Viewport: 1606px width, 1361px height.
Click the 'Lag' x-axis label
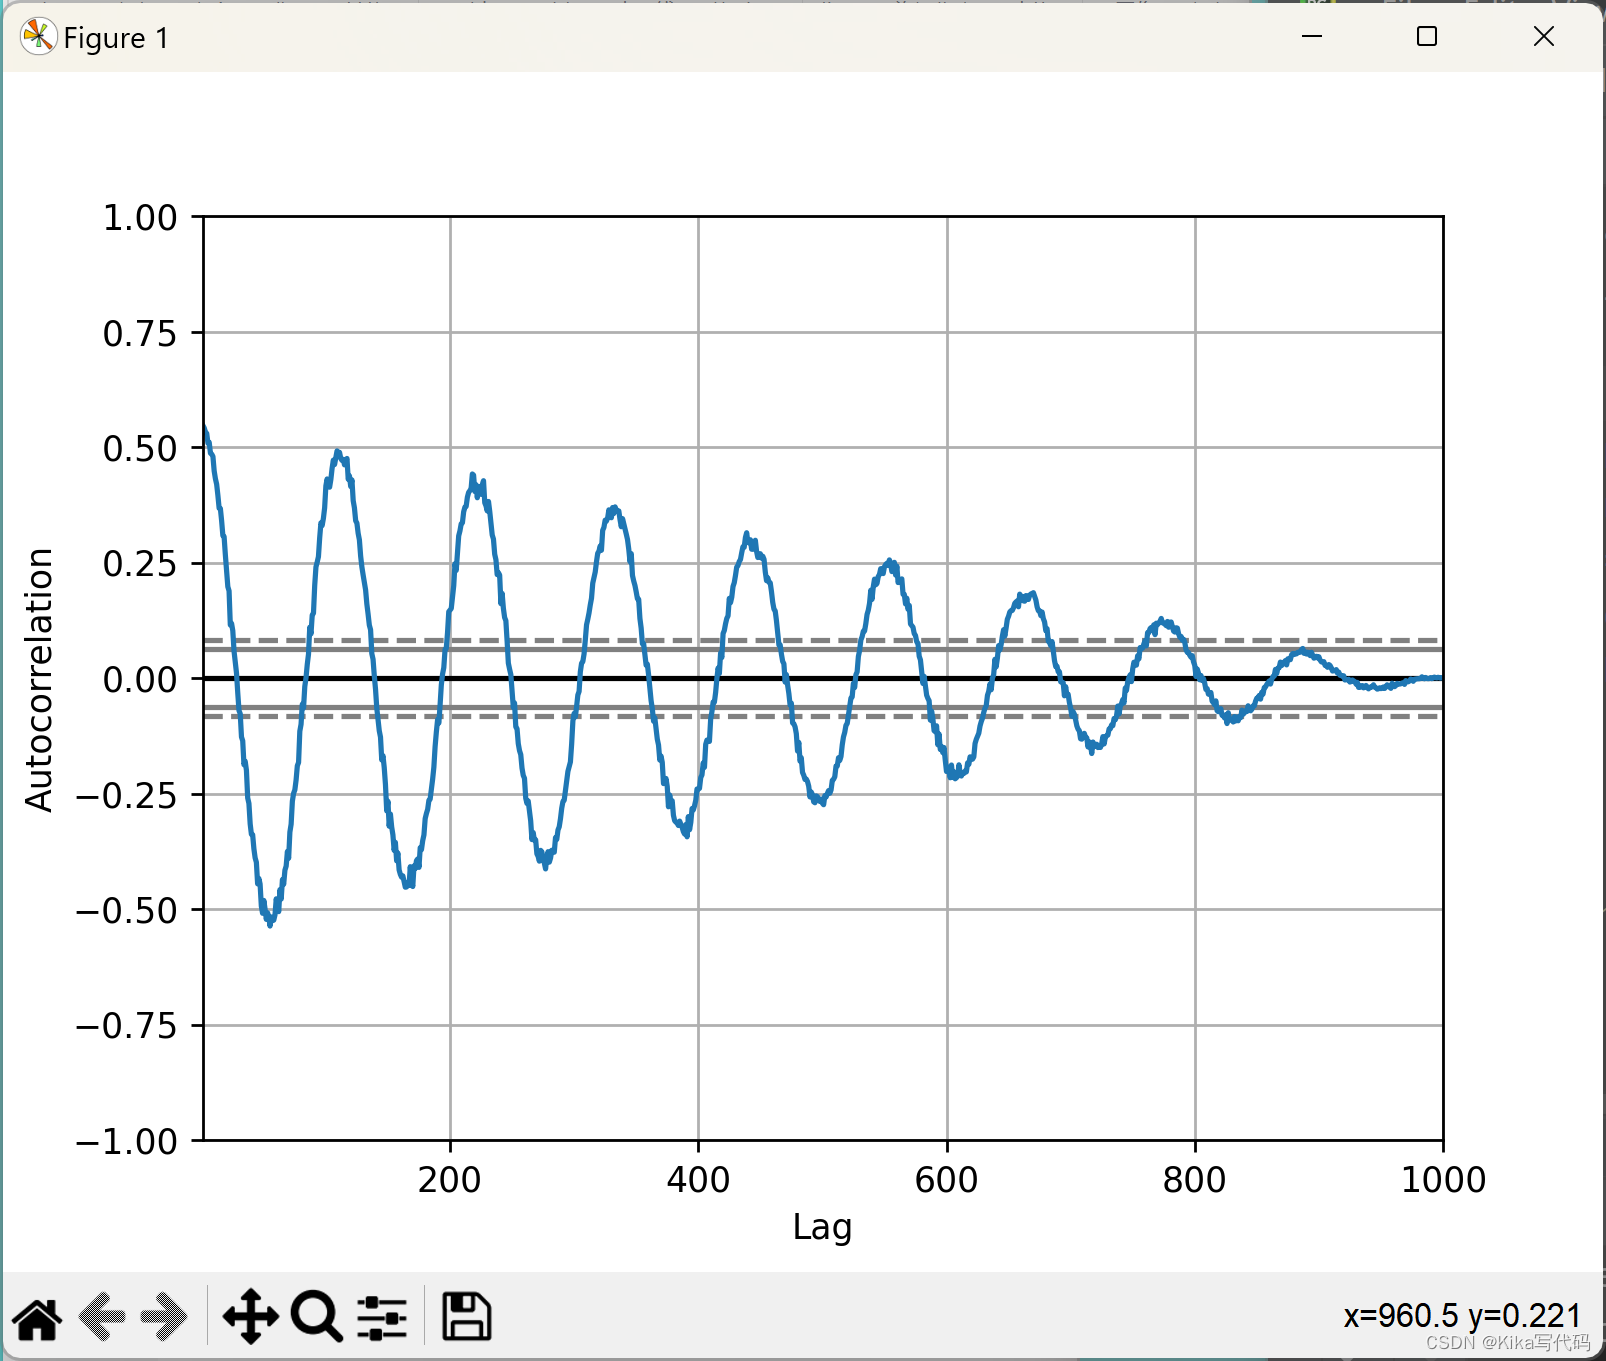822,1227
